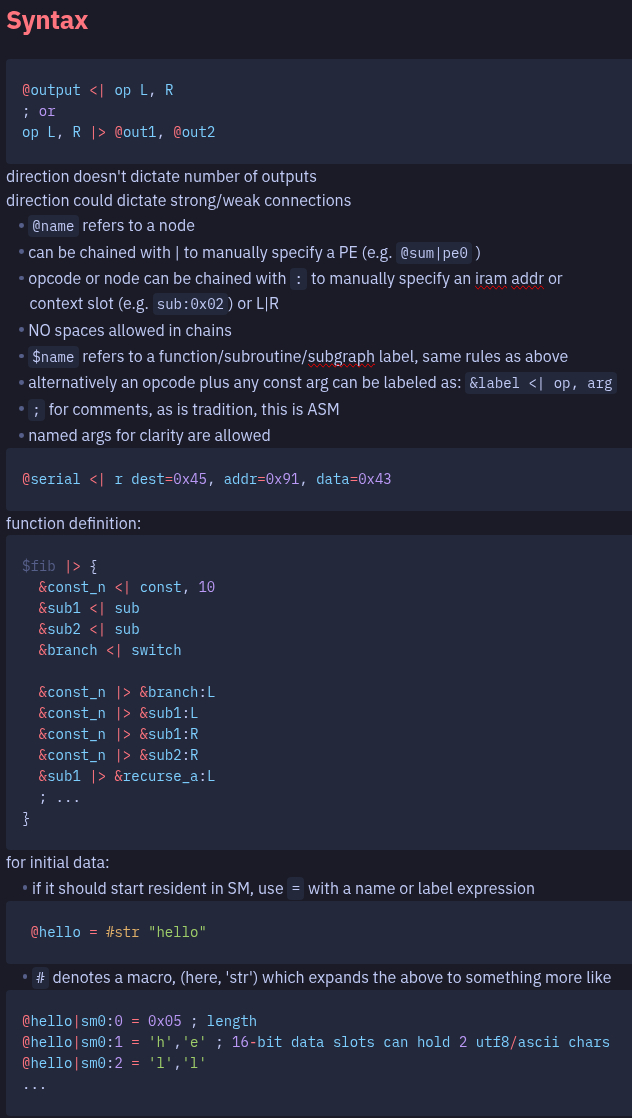The image size is (632, 1118).
Task: Click the Syntax heading
Action: (x=47, y=21)
